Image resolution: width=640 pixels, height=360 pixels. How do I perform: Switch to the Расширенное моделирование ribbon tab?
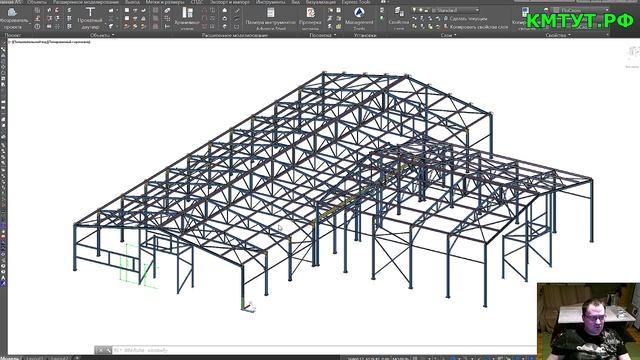coord(86,2)
